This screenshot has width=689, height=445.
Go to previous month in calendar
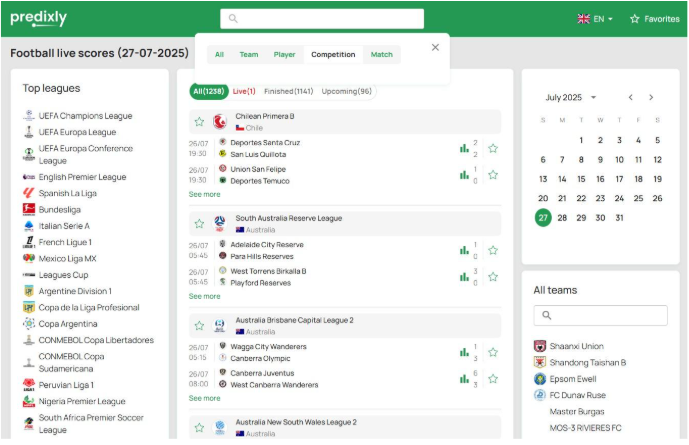point(631,98)
